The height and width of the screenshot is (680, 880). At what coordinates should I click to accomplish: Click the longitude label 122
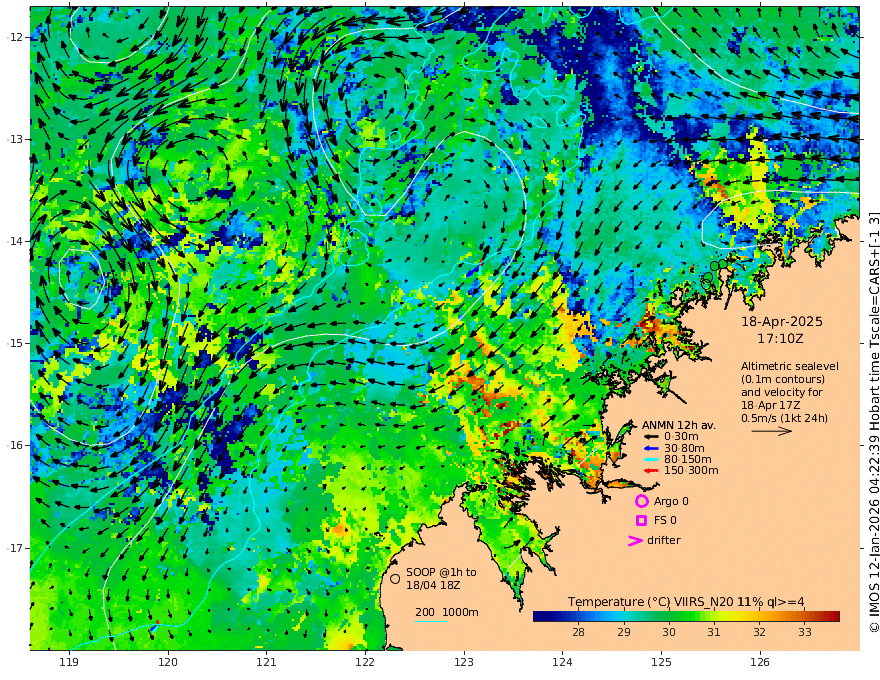(365, 662)
